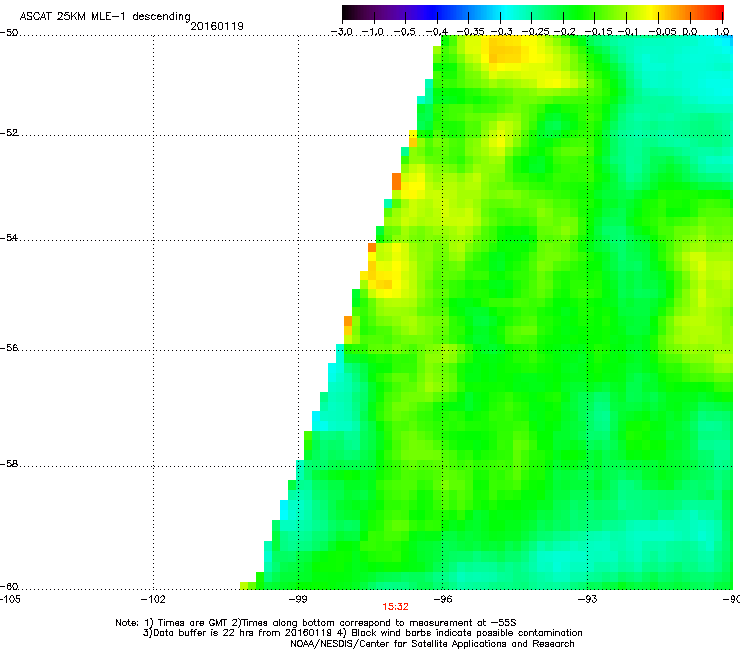
Task: Click the red time stamp 15:32
Action: (395, 607)
